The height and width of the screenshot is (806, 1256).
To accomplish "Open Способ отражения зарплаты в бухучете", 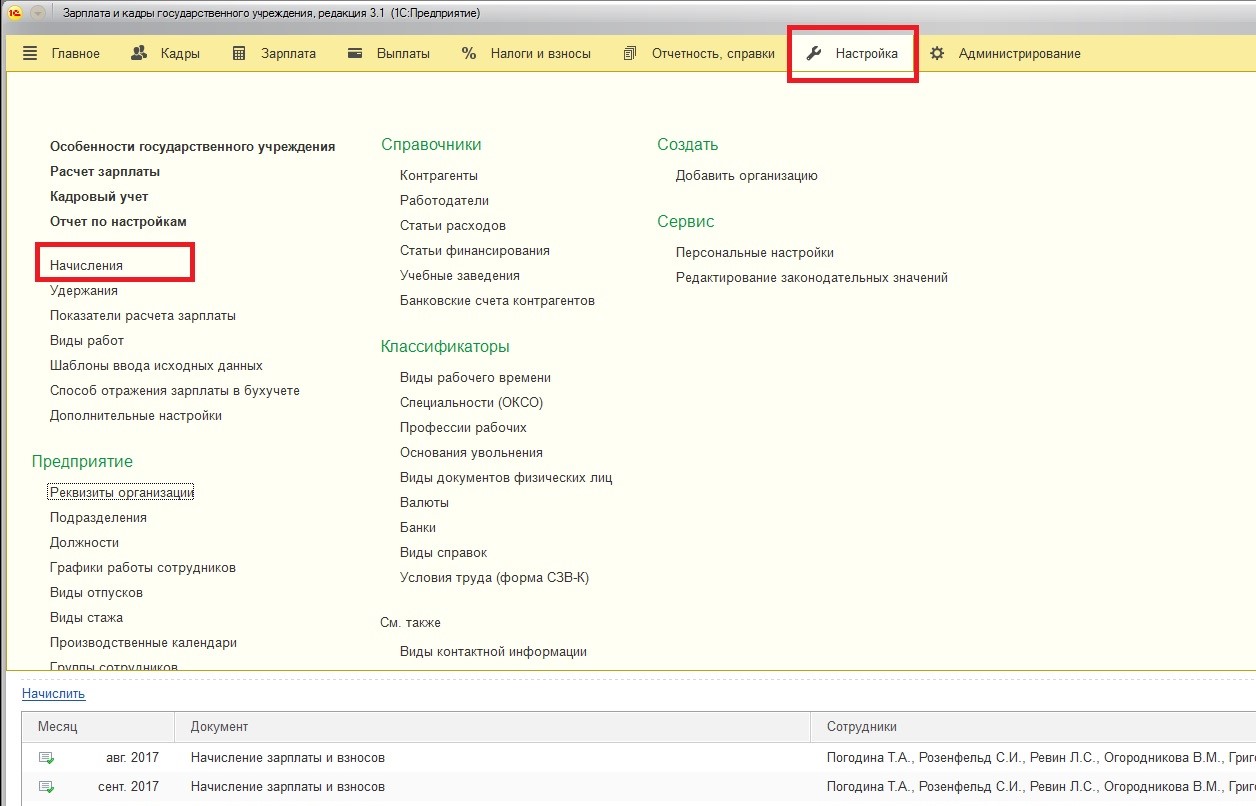I will [x=175, y=390].
